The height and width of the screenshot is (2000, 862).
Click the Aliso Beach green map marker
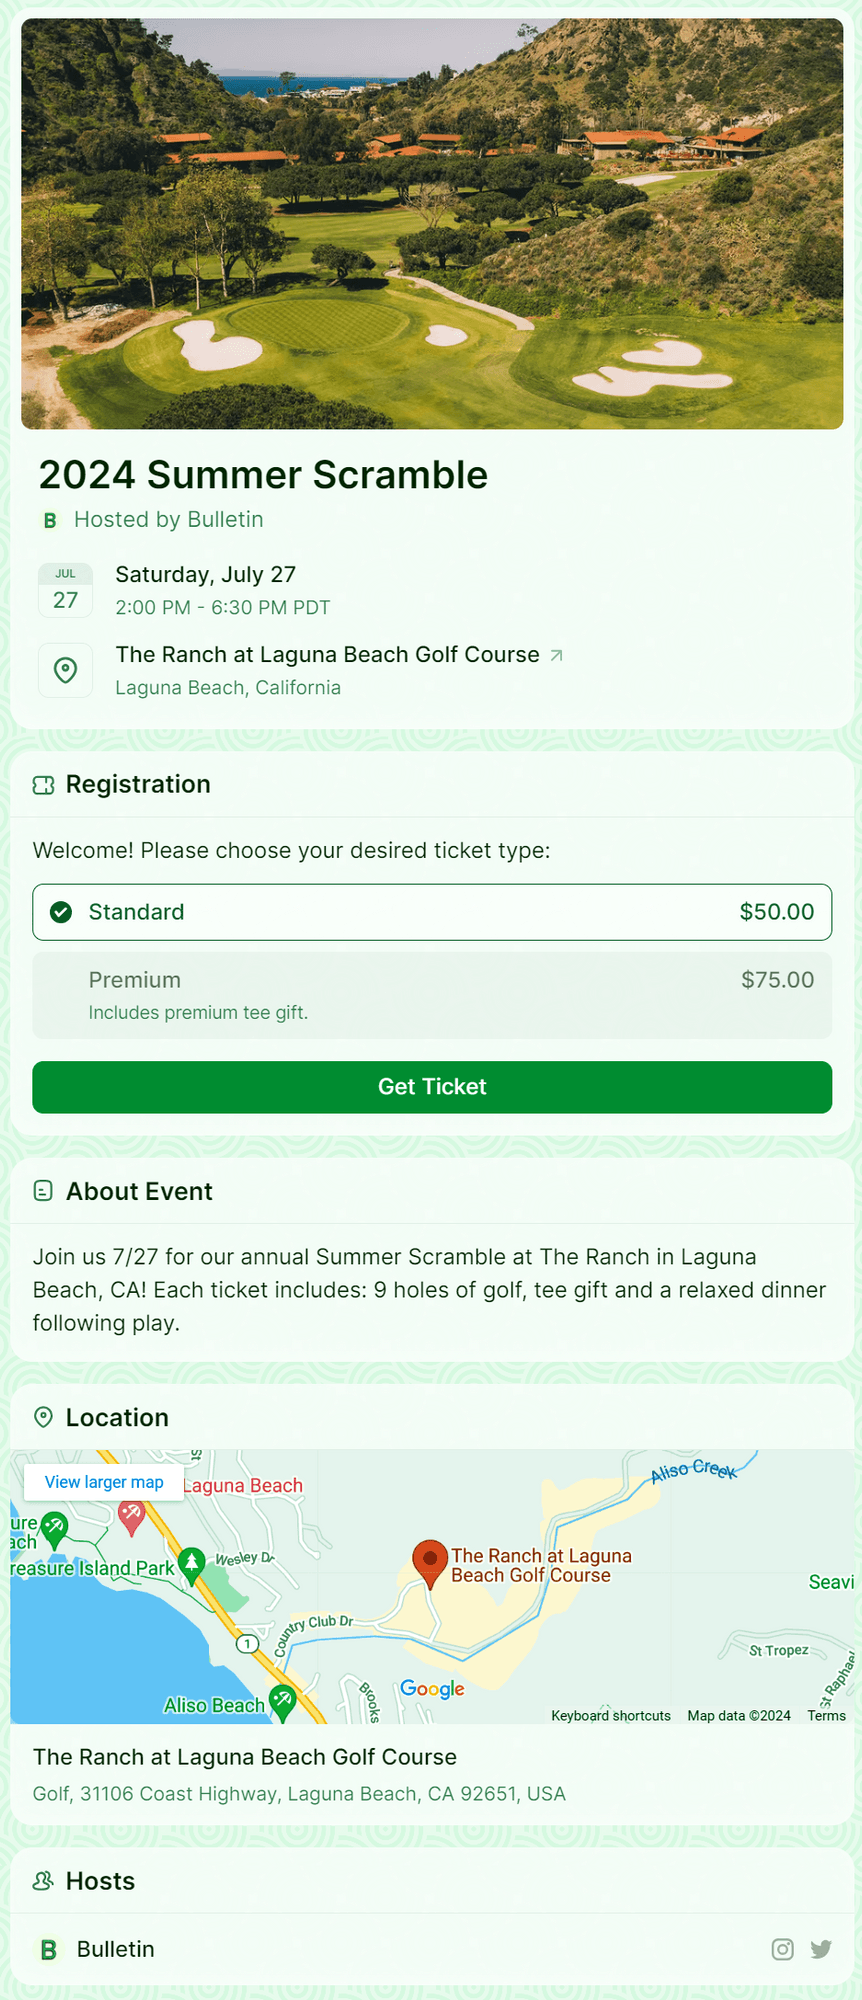(283, 1700)
